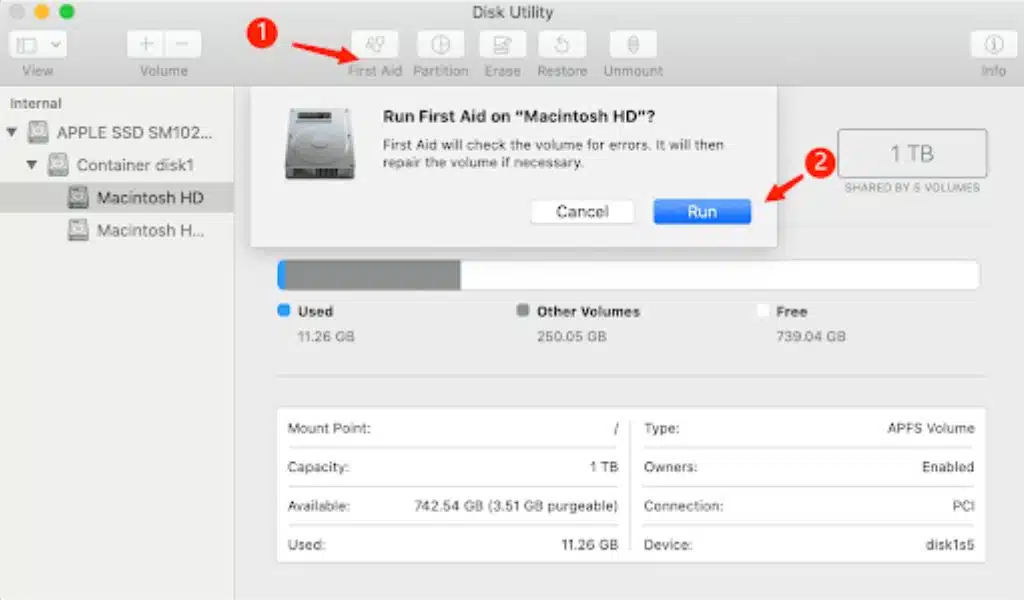This screenshot has width=1024, height=600.
Task: Click the green fullscreen window button
Action: (x=67, y=12)
